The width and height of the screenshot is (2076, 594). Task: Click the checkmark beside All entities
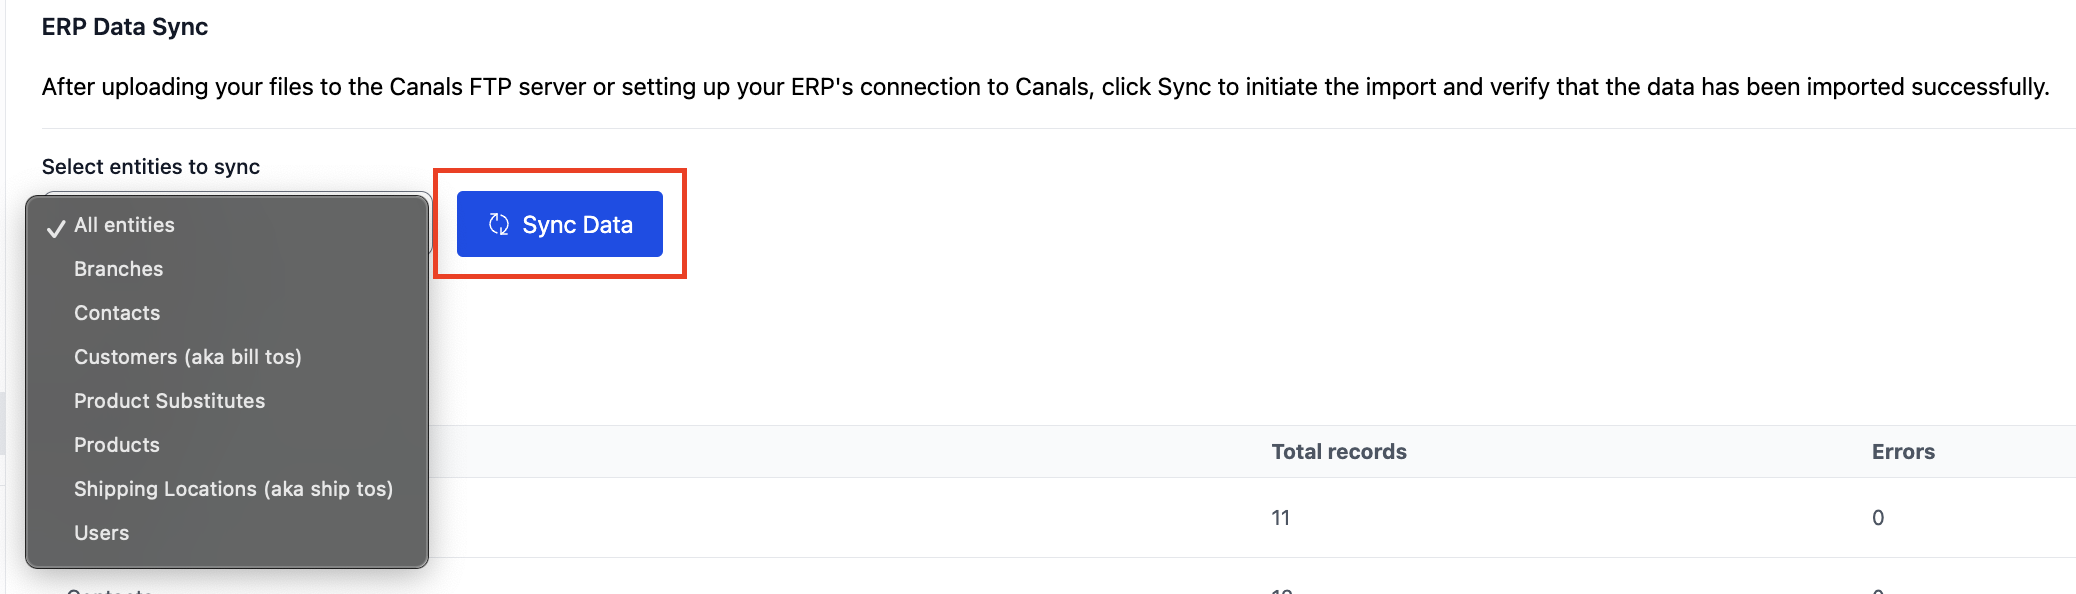point(56,227)
